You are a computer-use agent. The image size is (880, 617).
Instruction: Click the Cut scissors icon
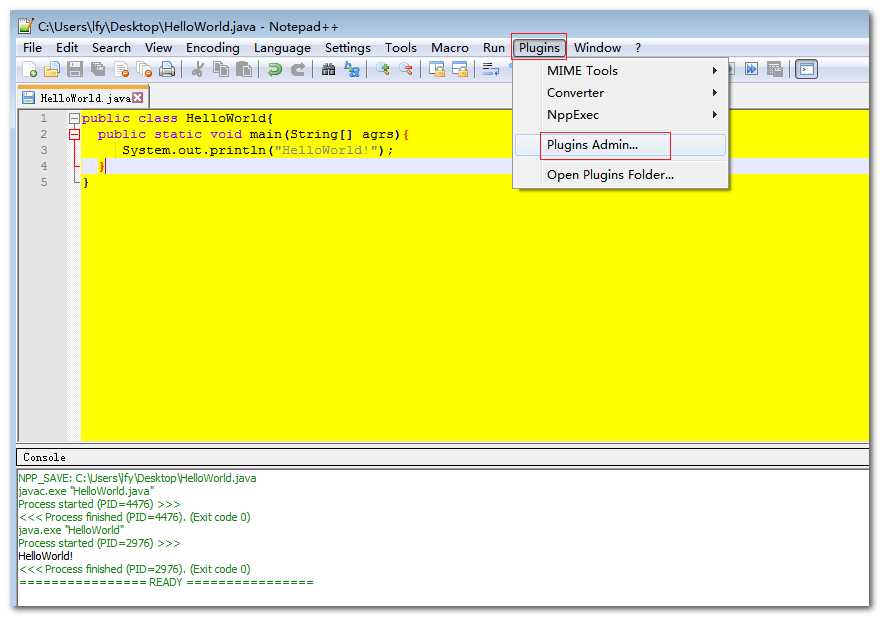[197, 70]
